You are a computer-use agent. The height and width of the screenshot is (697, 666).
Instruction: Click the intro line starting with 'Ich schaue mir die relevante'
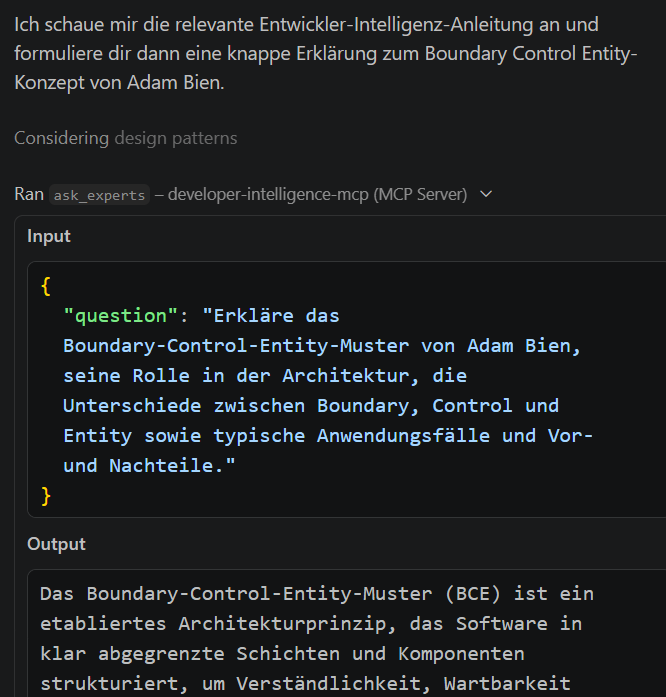click(x=306, y=25)
